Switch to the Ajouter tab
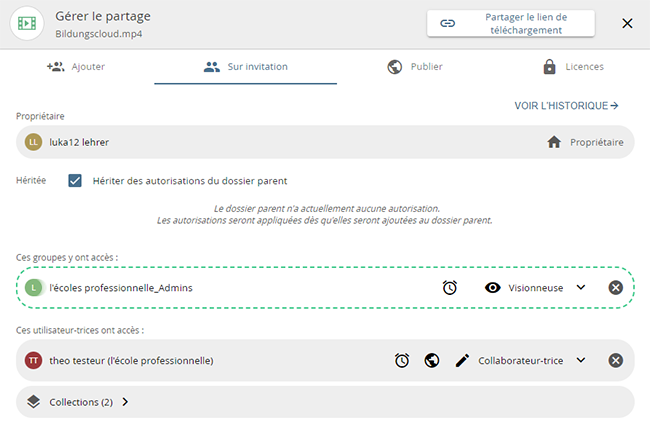The height and width of the screenshot is (423, 650). click(76, 67)
